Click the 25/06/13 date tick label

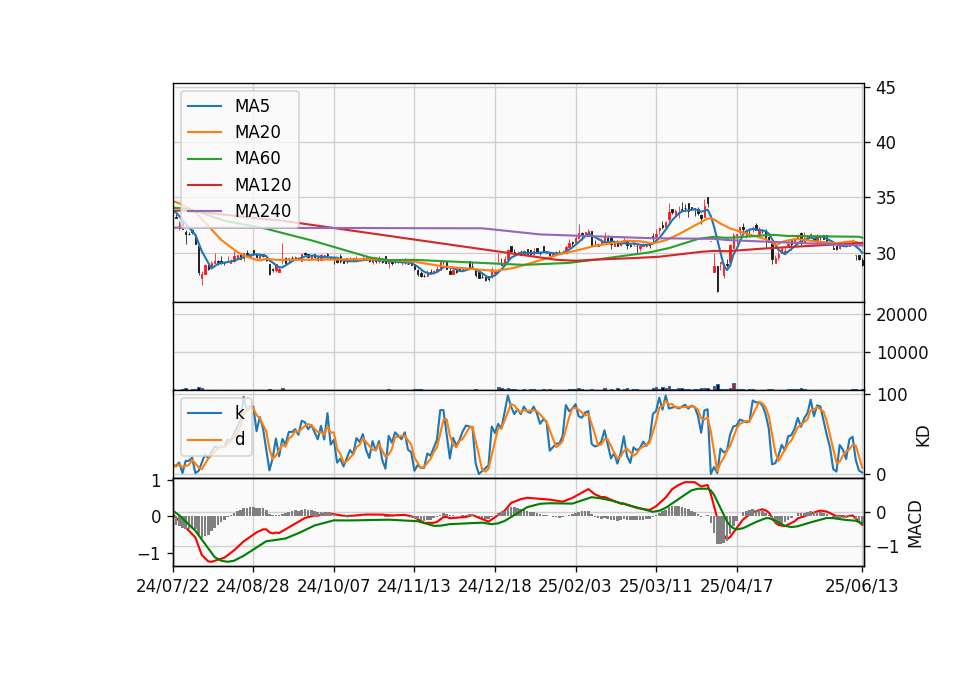[861, 586]
